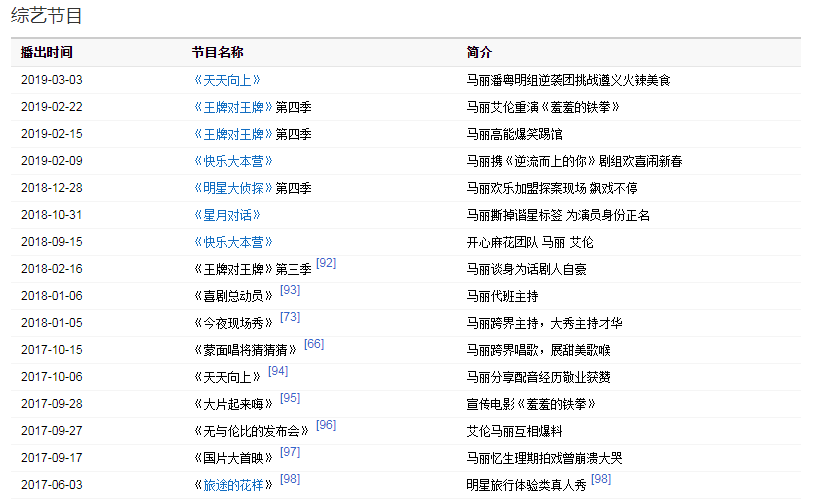The width and height of the screenshot is (815, 501).
Task: Open 《旅途的花样》 link
Action: [233, 485]
